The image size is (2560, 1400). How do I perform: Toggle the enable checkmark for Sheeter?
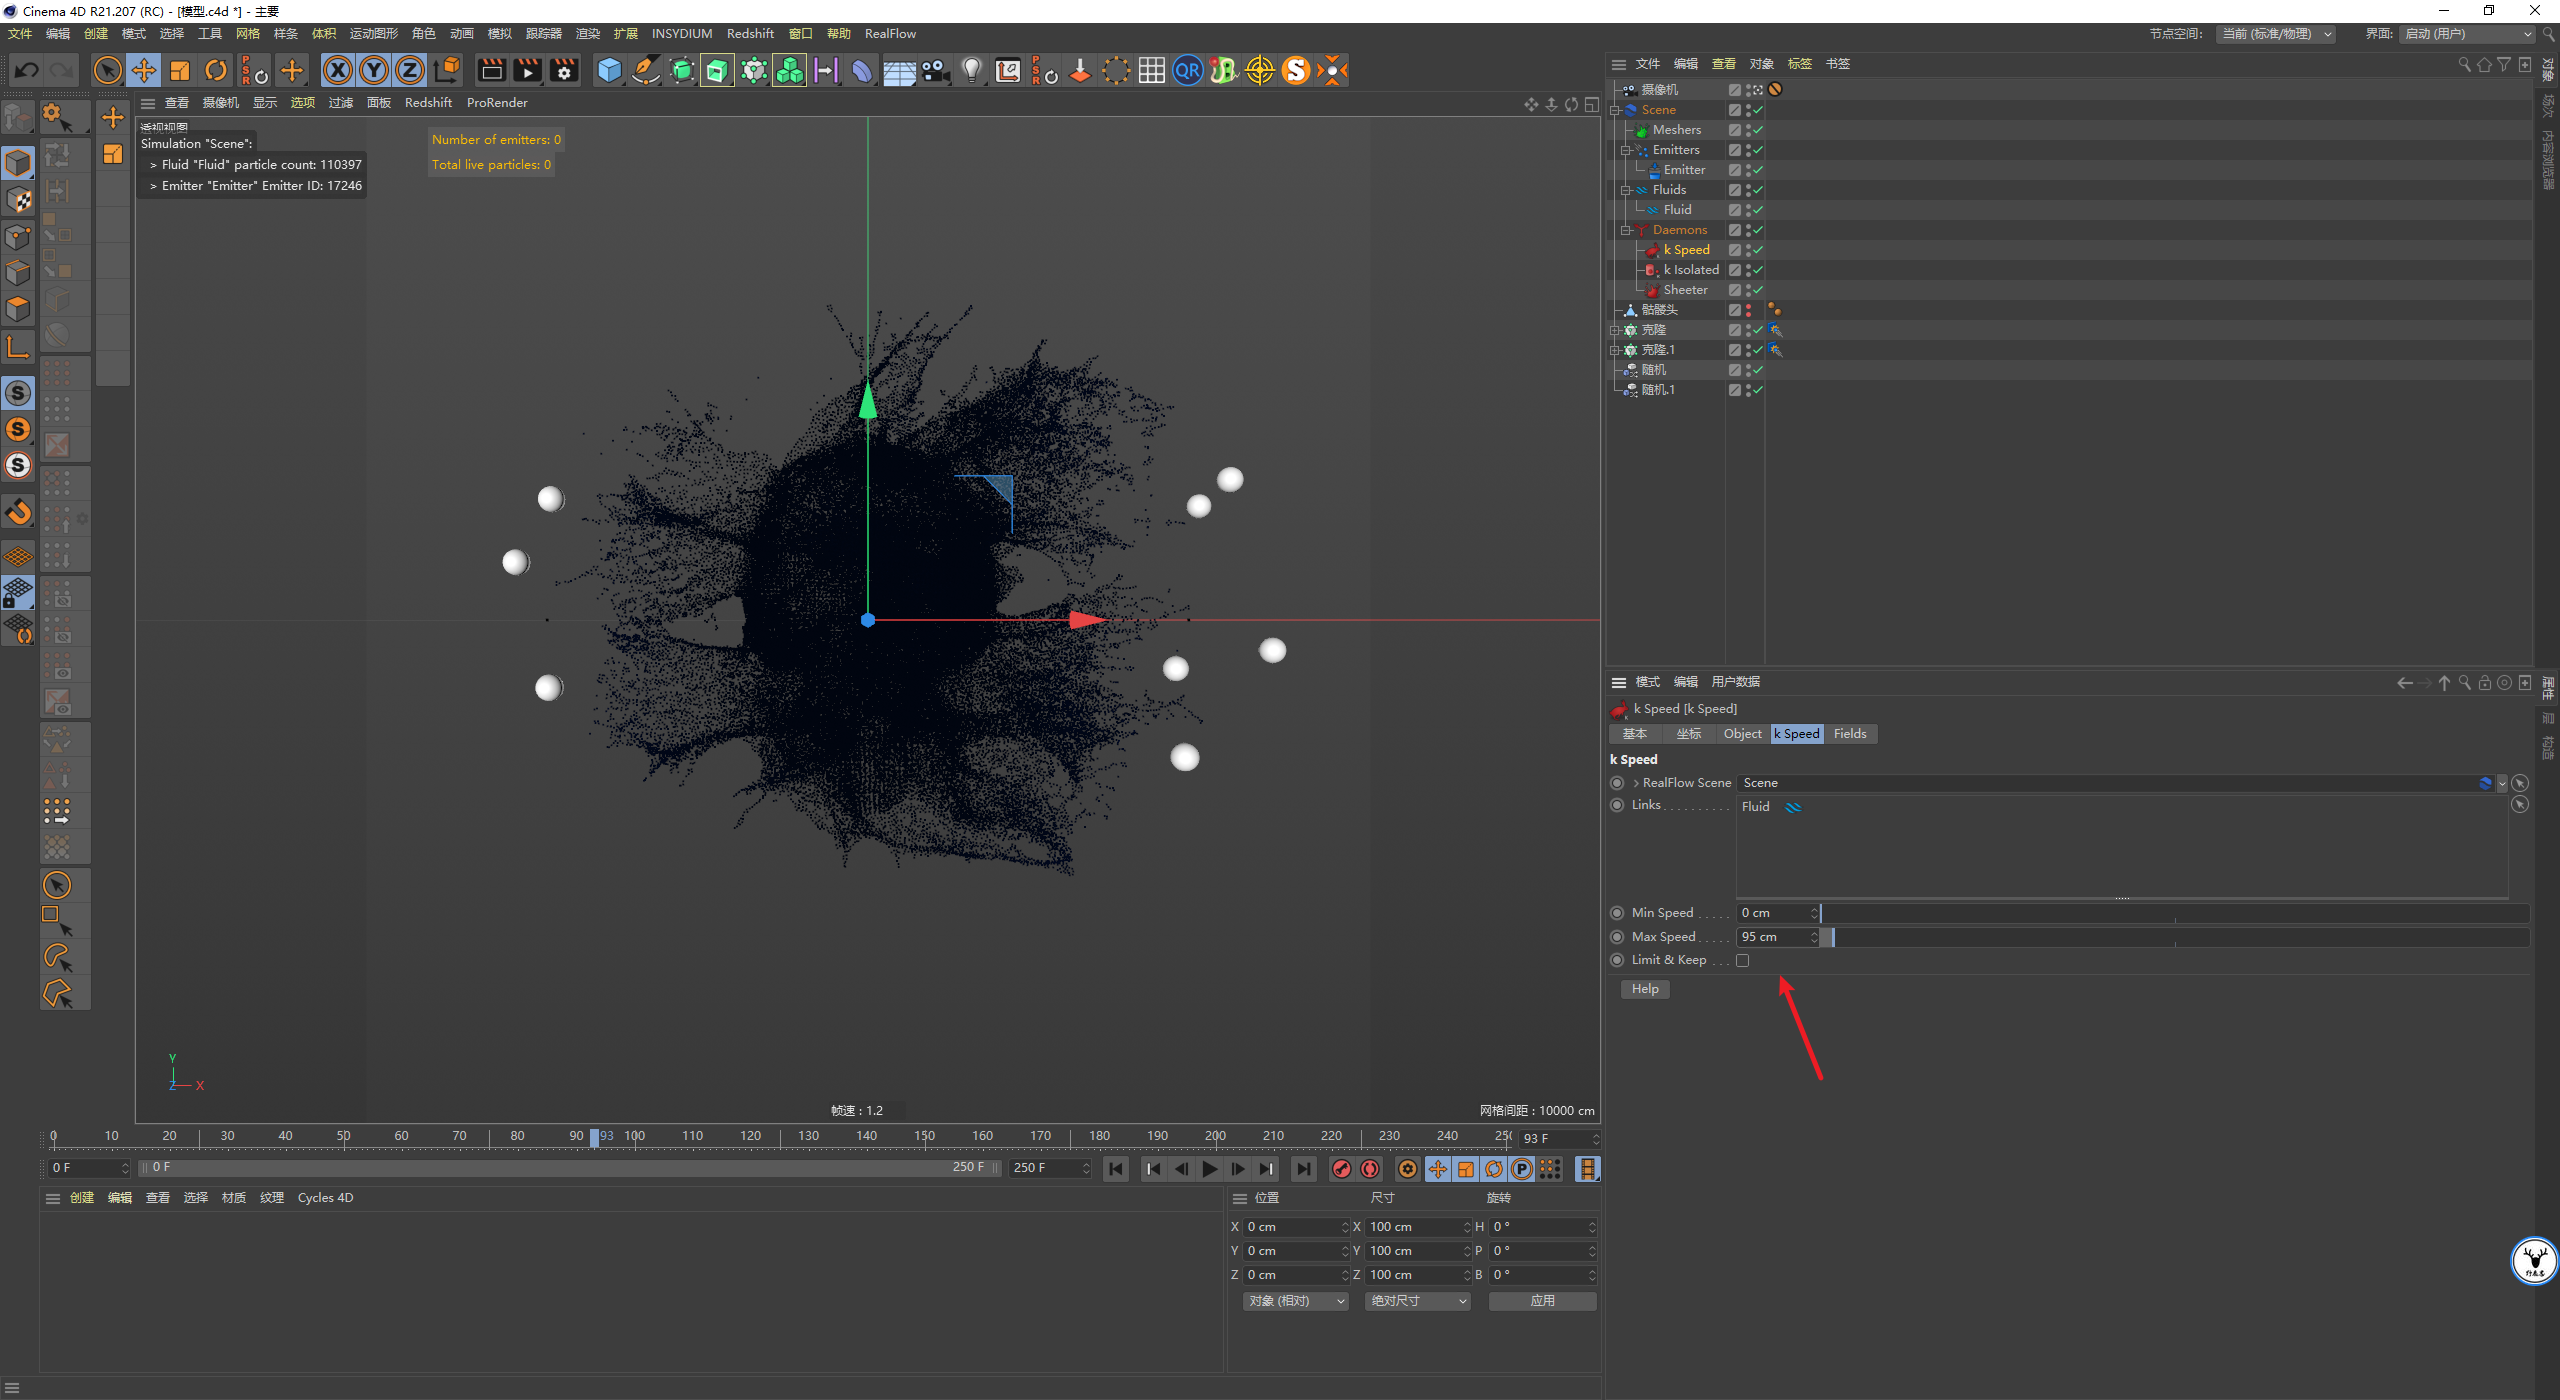click(1758, 290)
